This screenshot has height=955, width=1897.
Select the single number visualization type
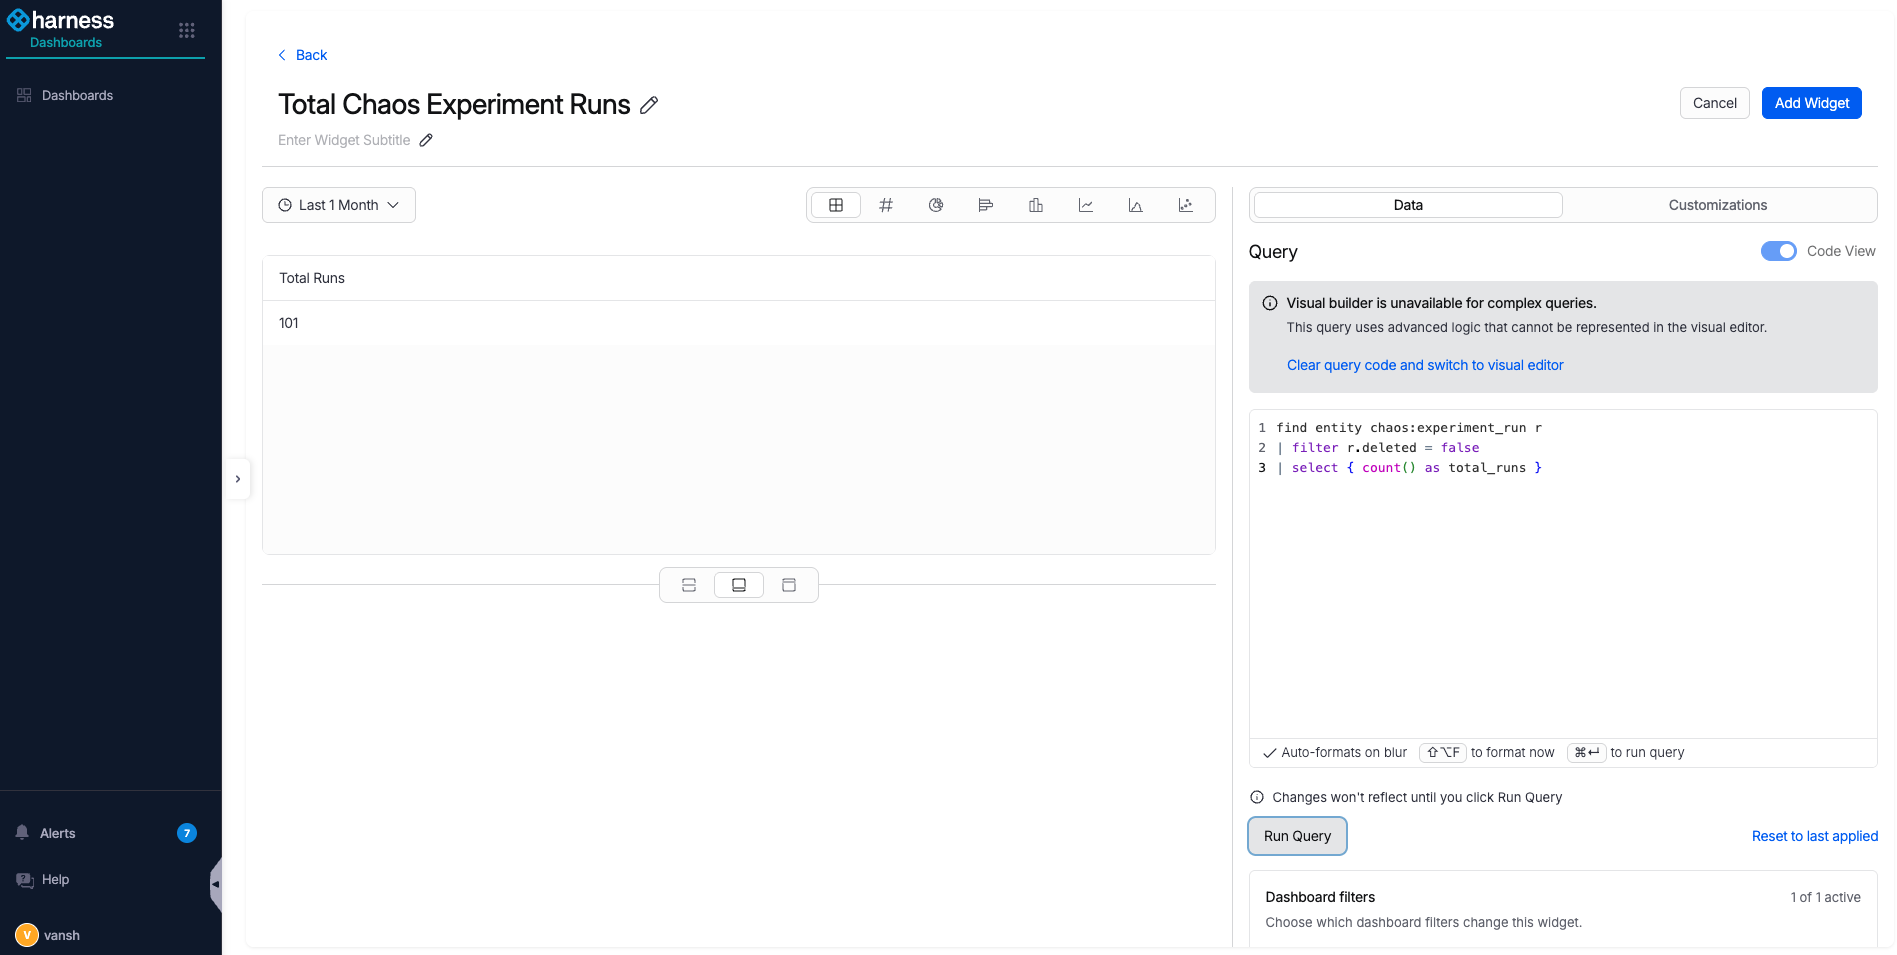coord(886,205)
